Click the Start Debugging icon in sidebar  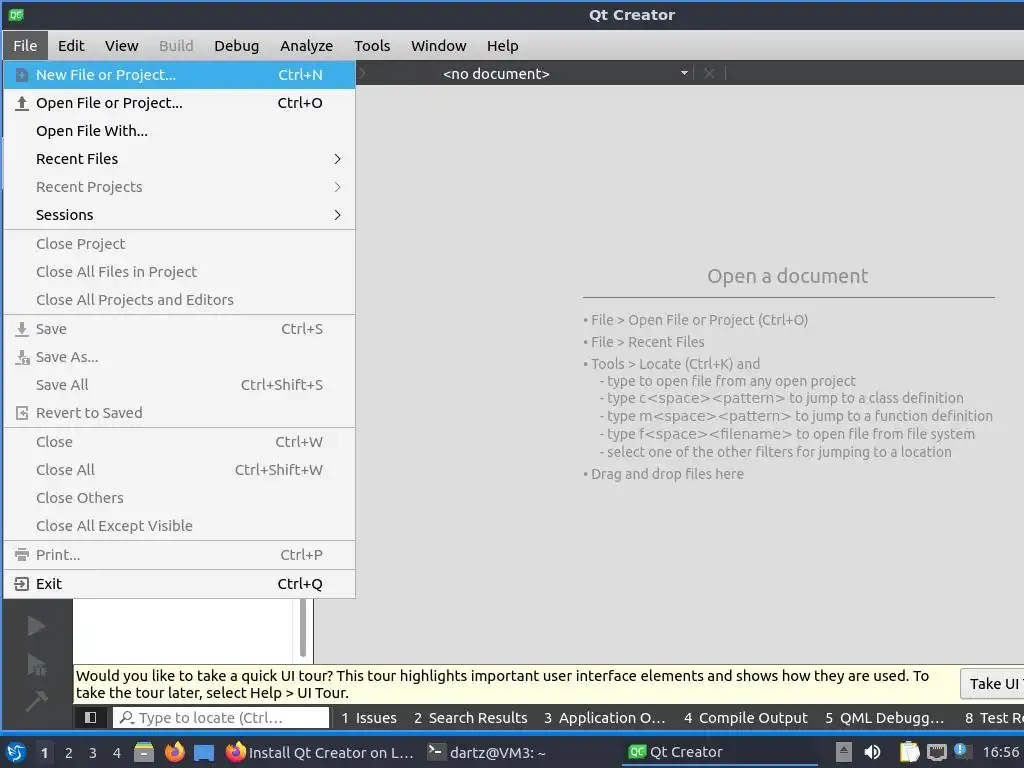coord(36,665)
